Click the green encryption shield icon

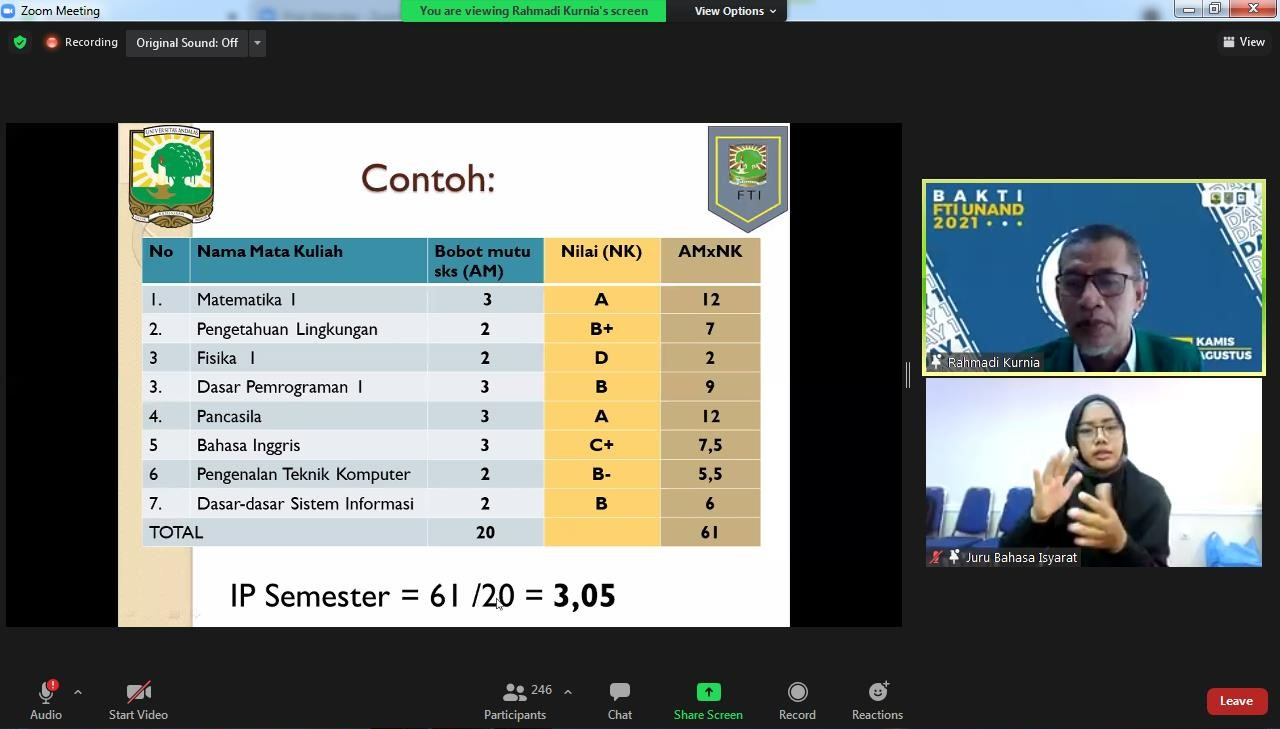click(20, 43)
